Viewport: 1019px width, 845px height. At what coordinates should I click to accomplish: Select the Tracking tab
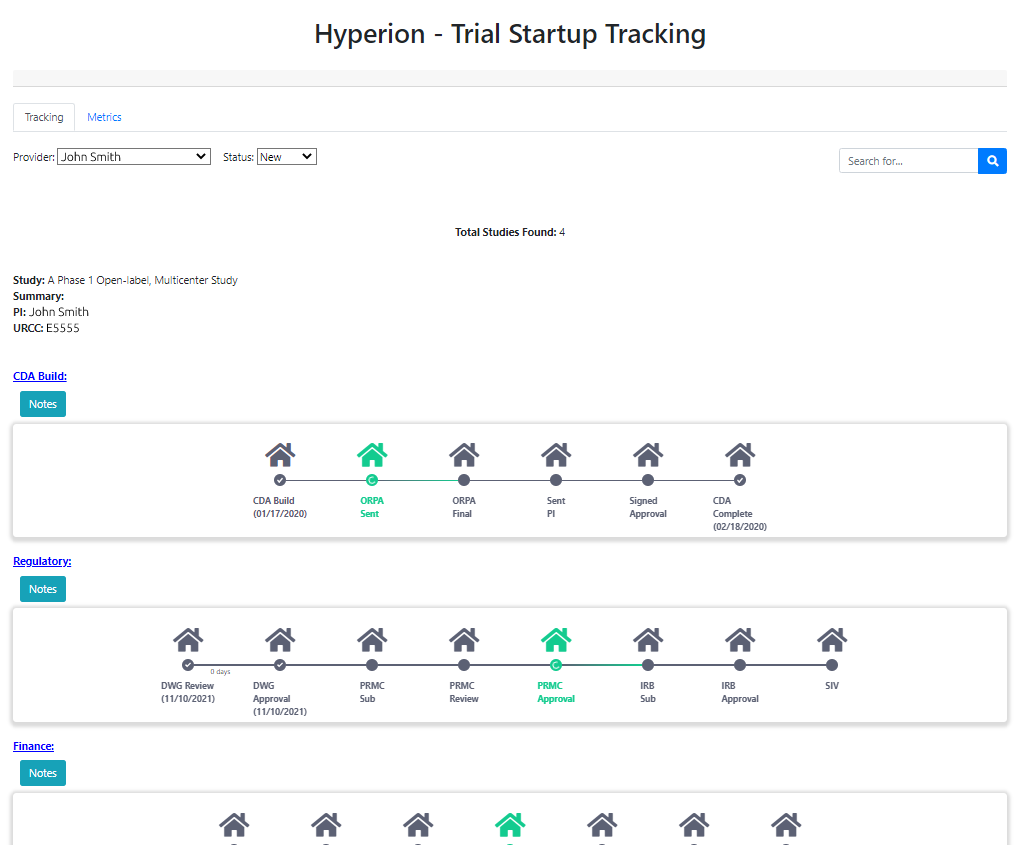(44, 117)
